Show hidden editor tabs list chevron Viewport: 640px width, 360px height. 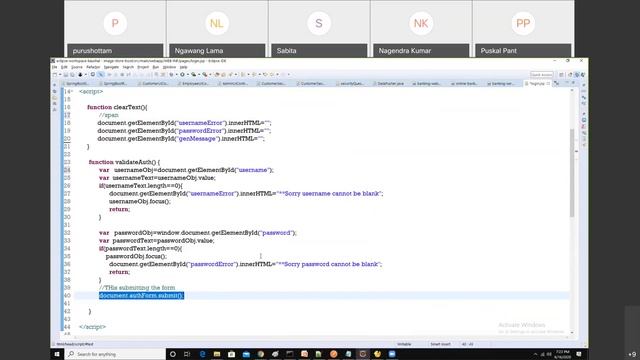556,83
